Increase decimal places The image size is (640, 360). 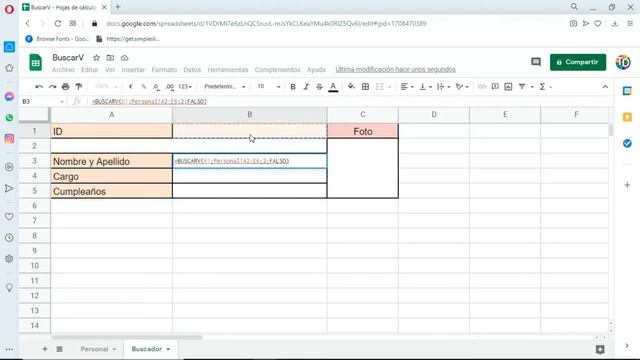click(x=170, y=87)
